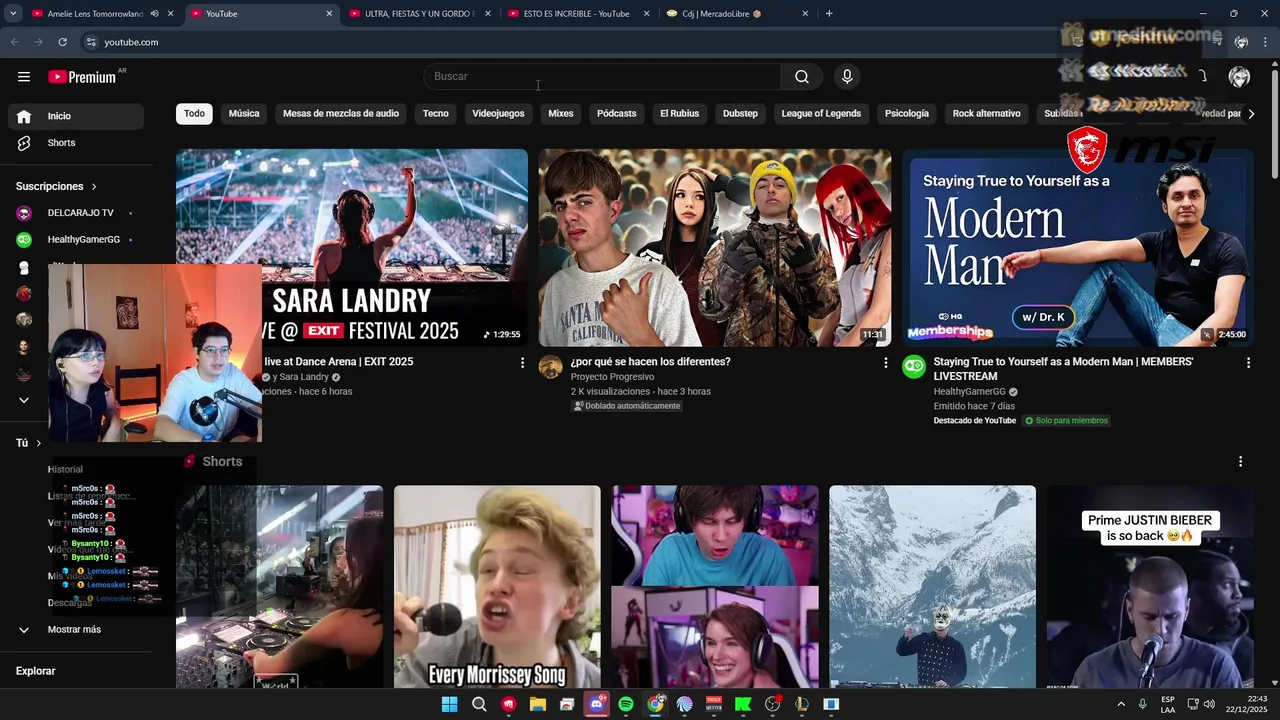Open the Sara Landry channel link
The width and height of the screenshot is (1280, 720).
click(303, 377)
